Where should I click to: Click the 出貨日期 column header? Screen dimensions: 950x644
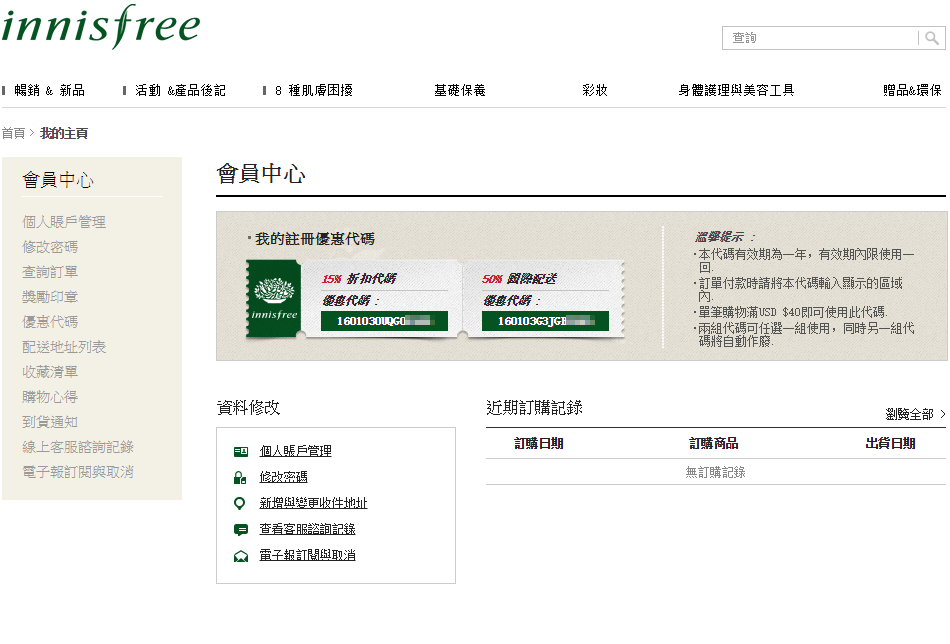(x=890, y=443)
